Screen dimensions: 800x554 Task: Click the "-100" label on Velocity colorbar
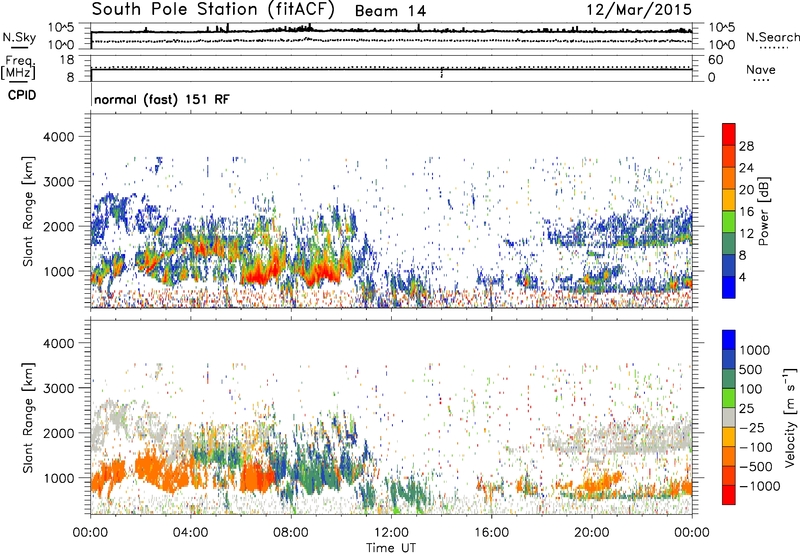click(756, 447)
